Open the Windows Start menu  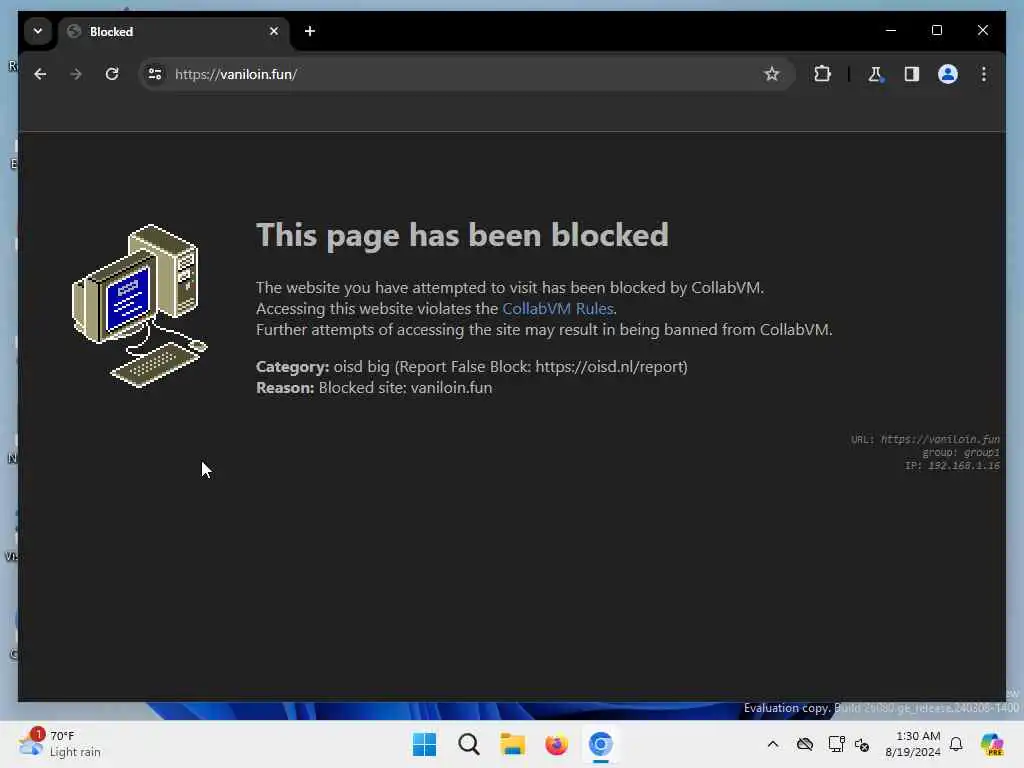tap(424, 744)
